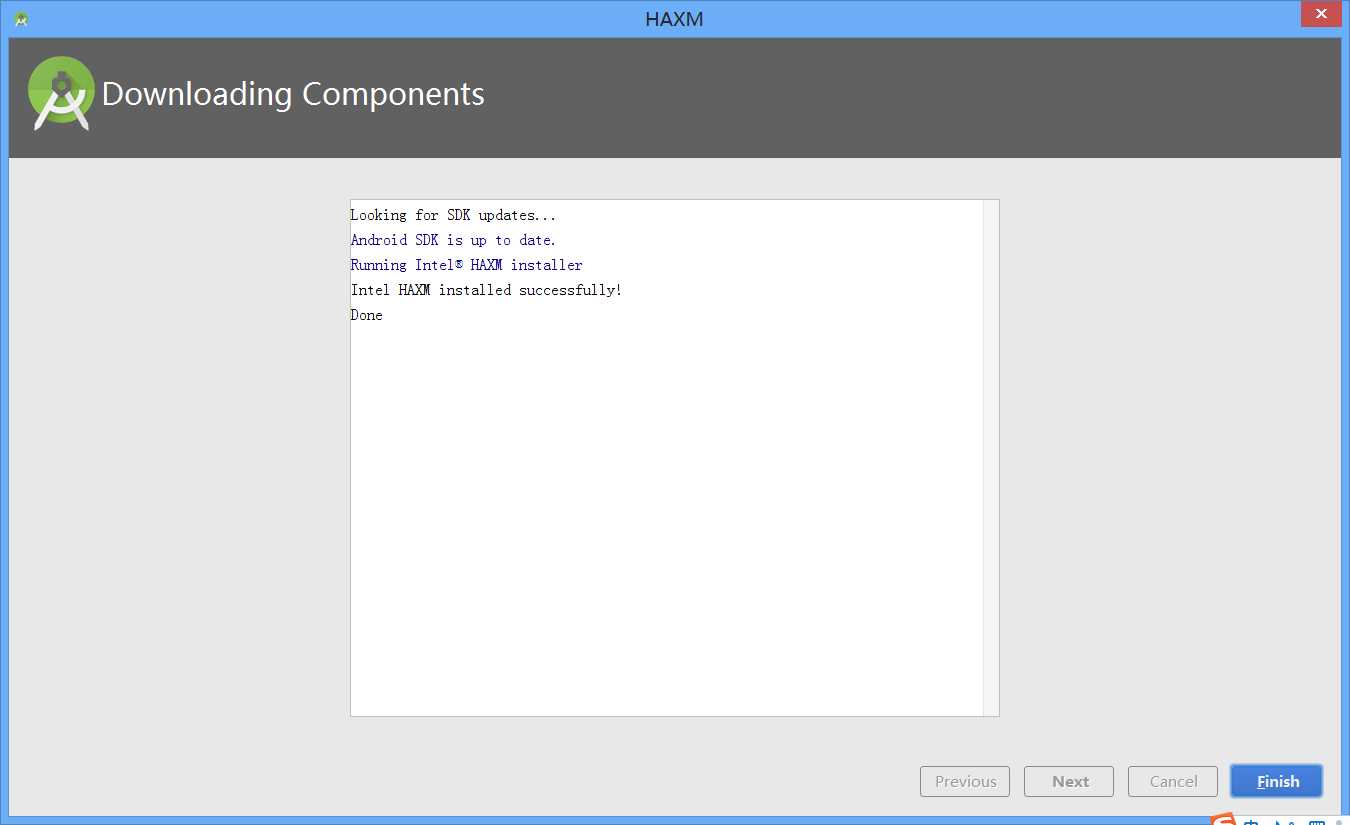Click the log panel's vertical scrollbar
This screenshot has width=1350, height=825.
click(x=991, y=458)
